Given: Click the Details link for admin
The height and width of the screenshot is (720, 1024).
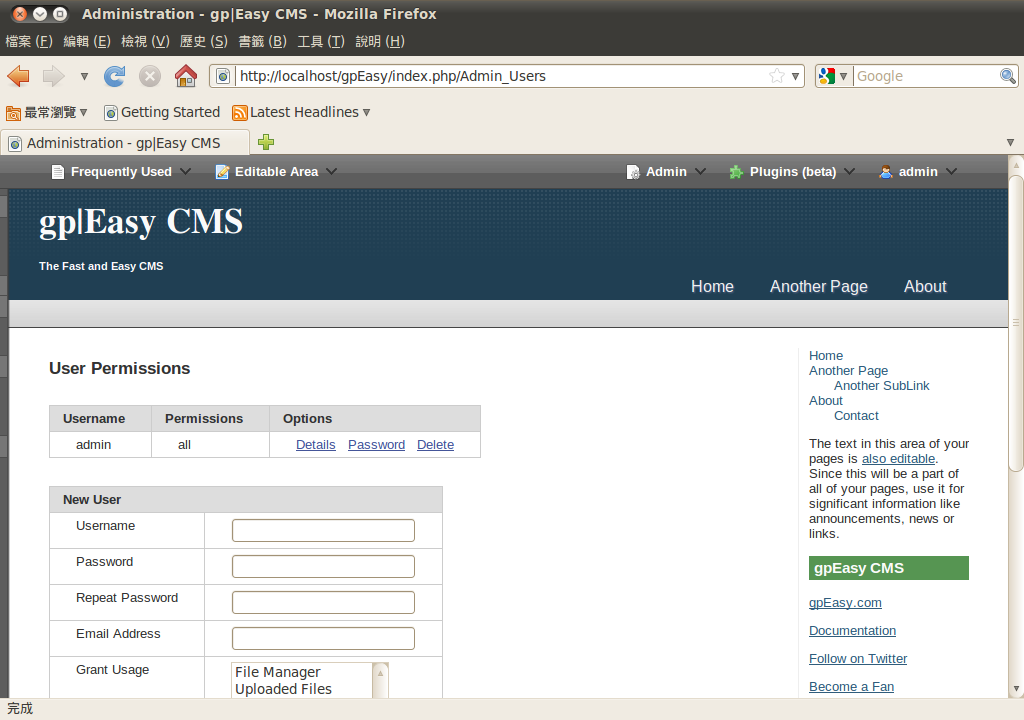Looking at the screenshot, I should (x=315, y=445).
